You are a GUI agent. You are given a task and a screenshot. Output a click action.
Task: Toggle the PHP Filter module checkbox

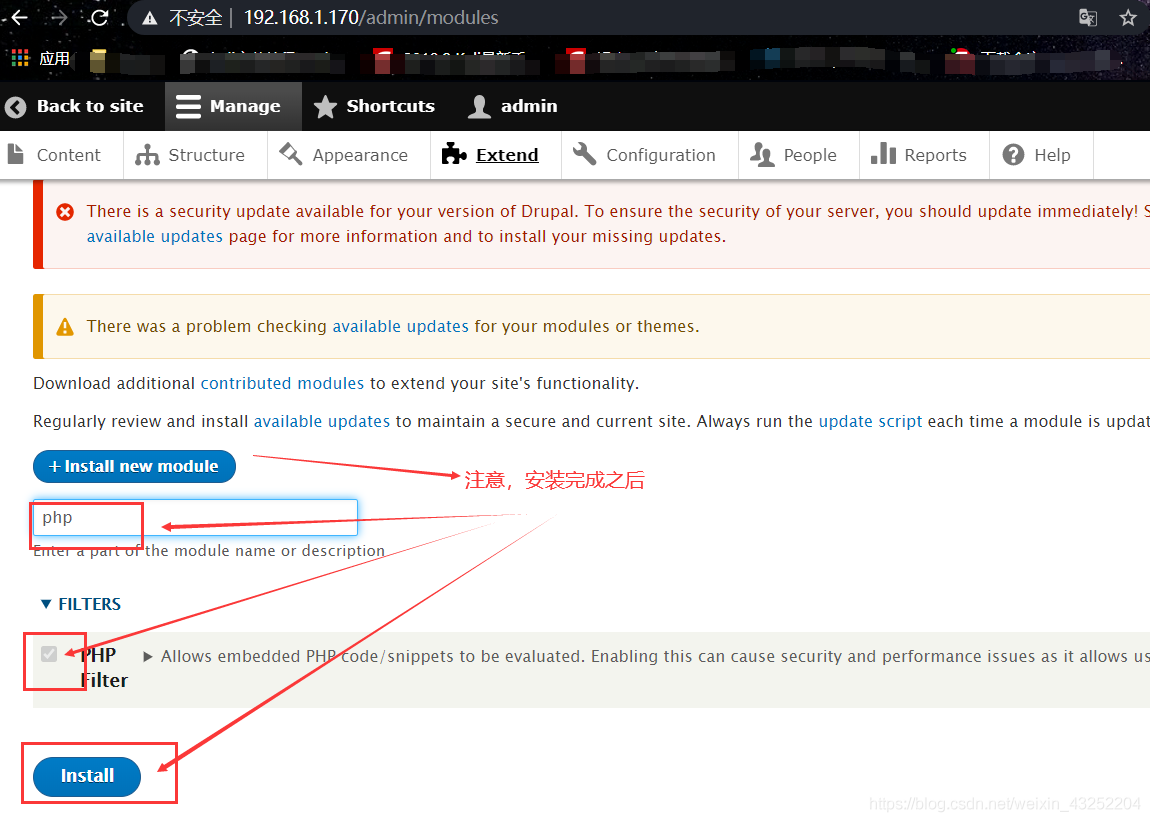pos(49,654)
